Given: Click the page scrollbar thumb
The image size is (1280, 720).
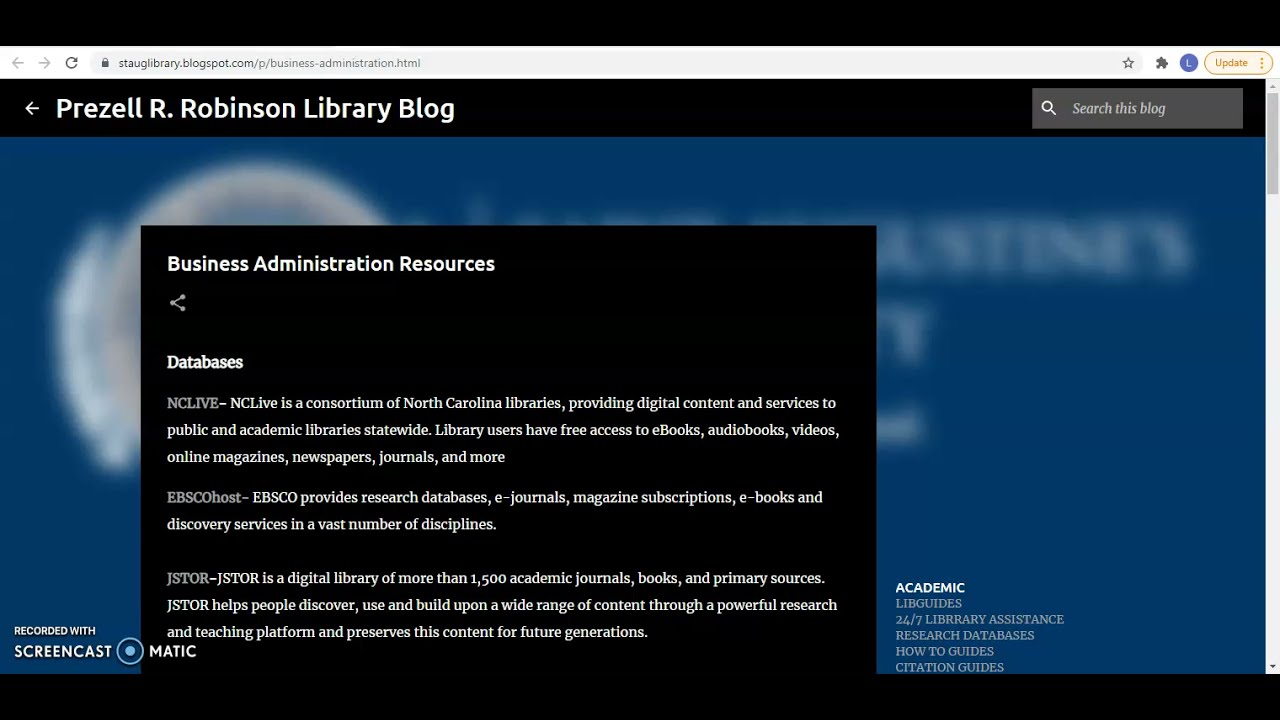Looking at the screenshot, I should tap(1272, 143).
